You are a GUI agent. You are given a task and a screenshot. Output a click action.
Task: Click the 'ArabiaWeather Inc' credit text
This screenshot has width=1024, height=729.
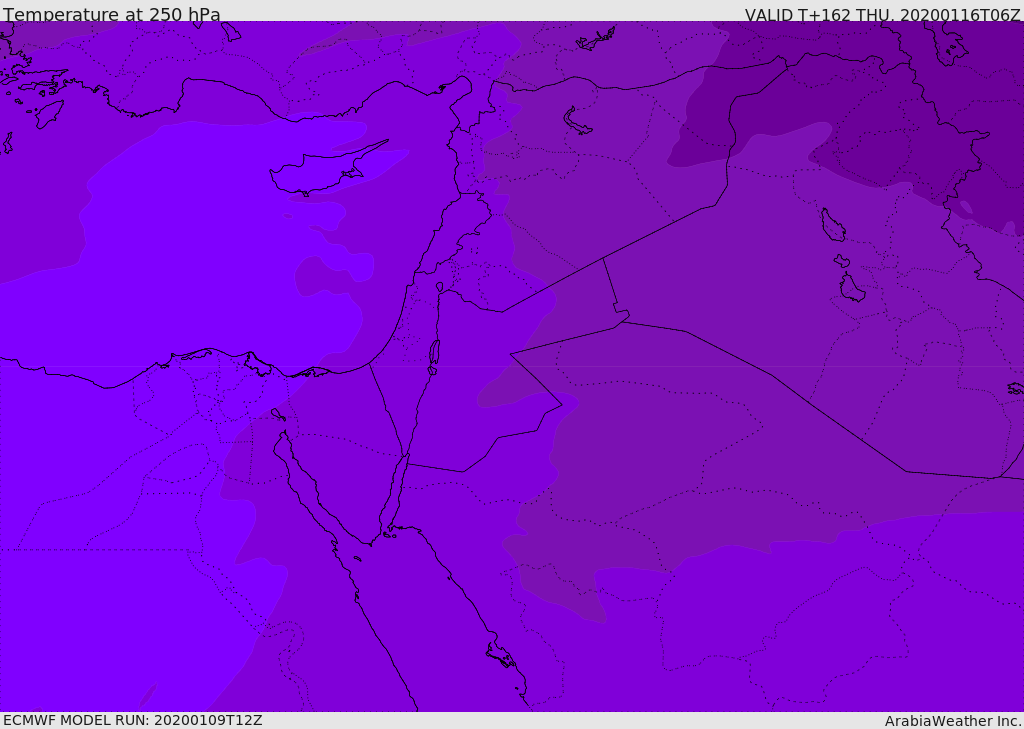[x=952, y=721]
